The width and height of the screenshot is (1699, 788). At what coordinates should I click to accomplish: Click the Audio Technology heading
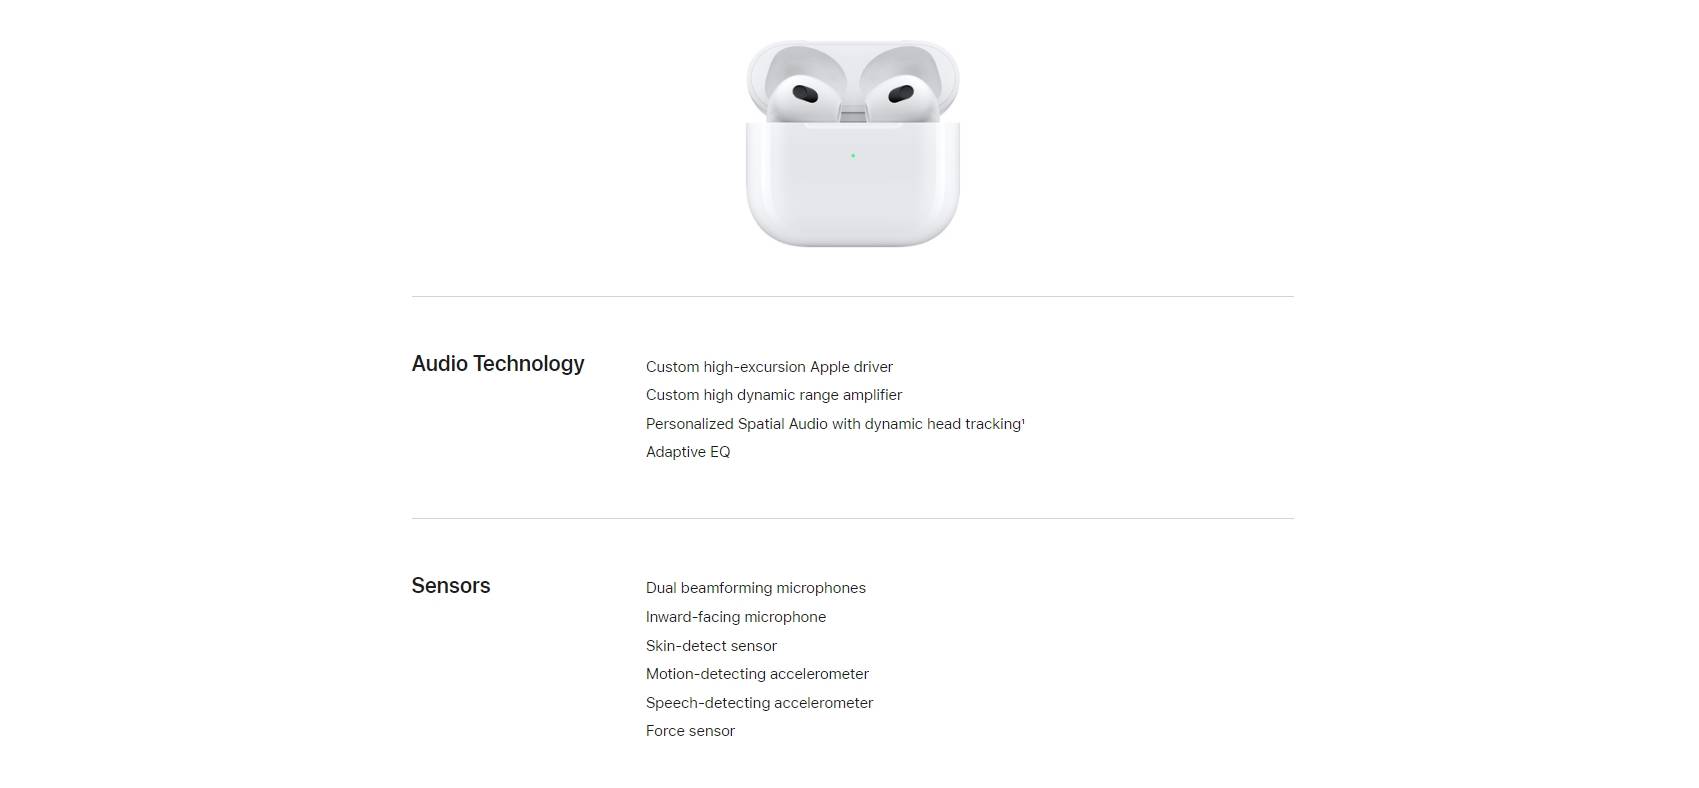pos(498,364)
